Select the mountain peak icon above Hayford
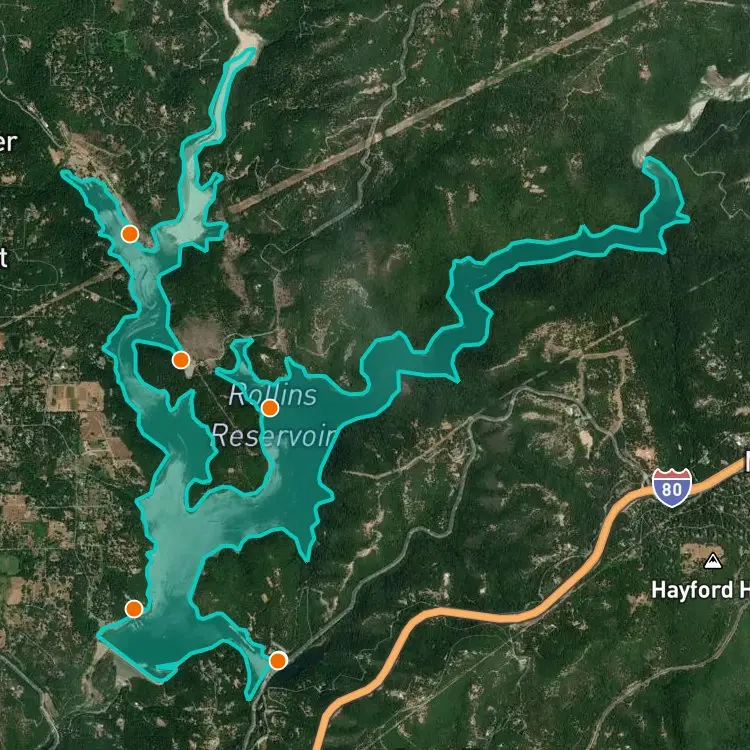The image size is (750, 750). point(713,561)
